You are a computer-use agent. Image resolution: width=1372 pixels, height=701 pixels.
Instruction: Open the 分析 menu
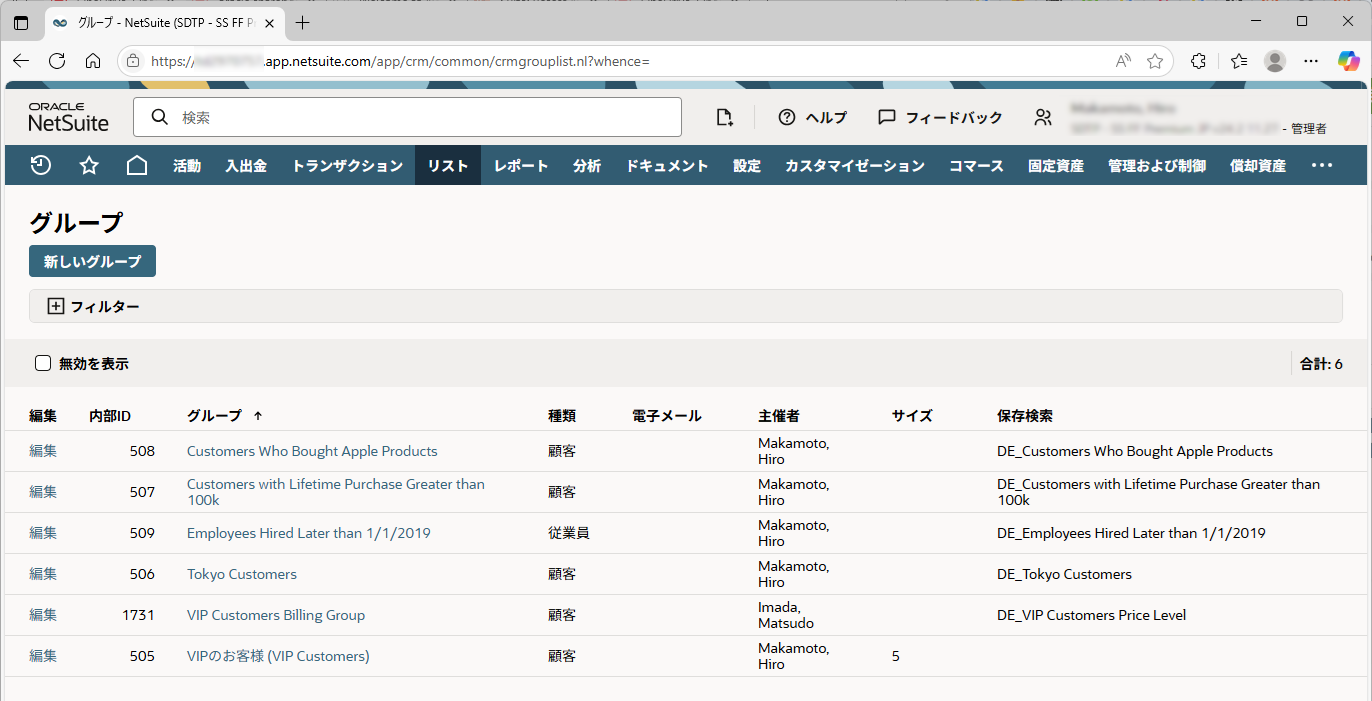click(587, 165)
